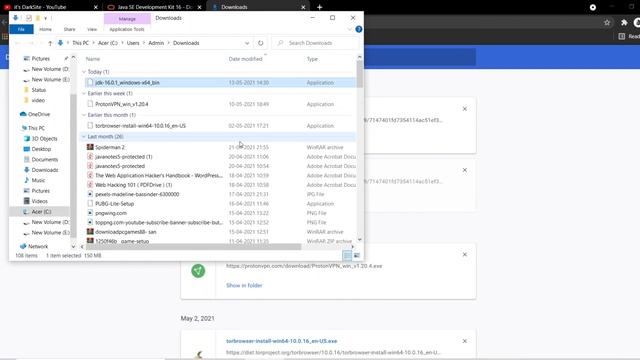Click Show in folder link for ProtonVPN
Image resolution: width=640 pixels, height=360 pixels.
pyautogui.click(x=244, y=285)
